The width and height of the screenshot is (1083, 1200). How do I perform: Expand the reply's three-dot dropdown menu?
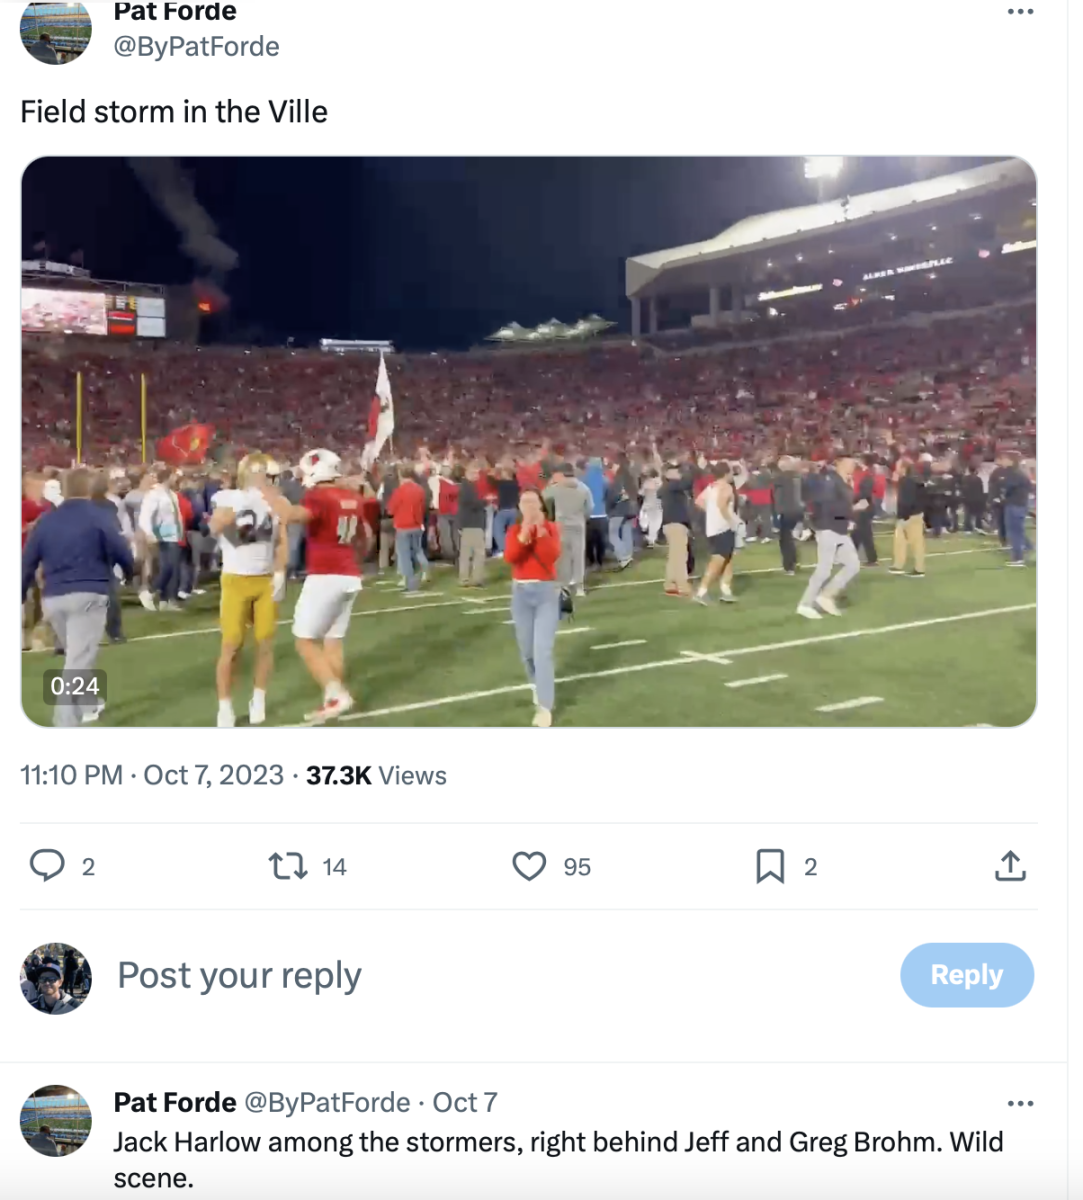tap(1021, 1102)
